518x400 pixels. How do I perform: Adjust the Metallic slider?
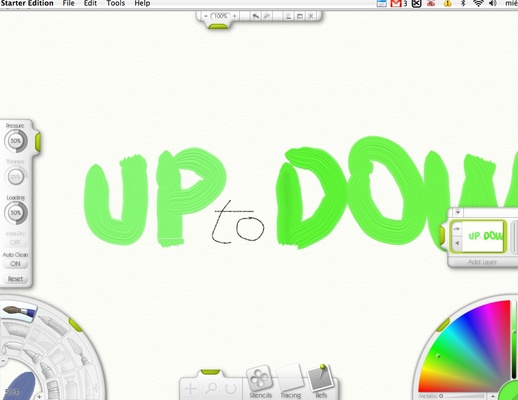(451, 396)
